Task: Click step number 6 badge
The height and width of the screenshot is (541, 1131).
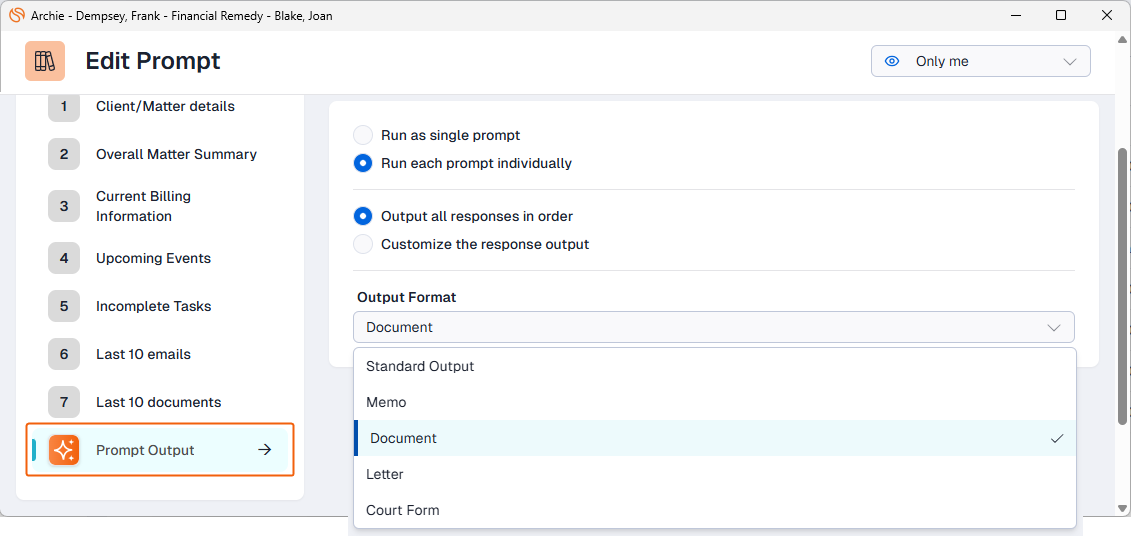Action: 64,354
